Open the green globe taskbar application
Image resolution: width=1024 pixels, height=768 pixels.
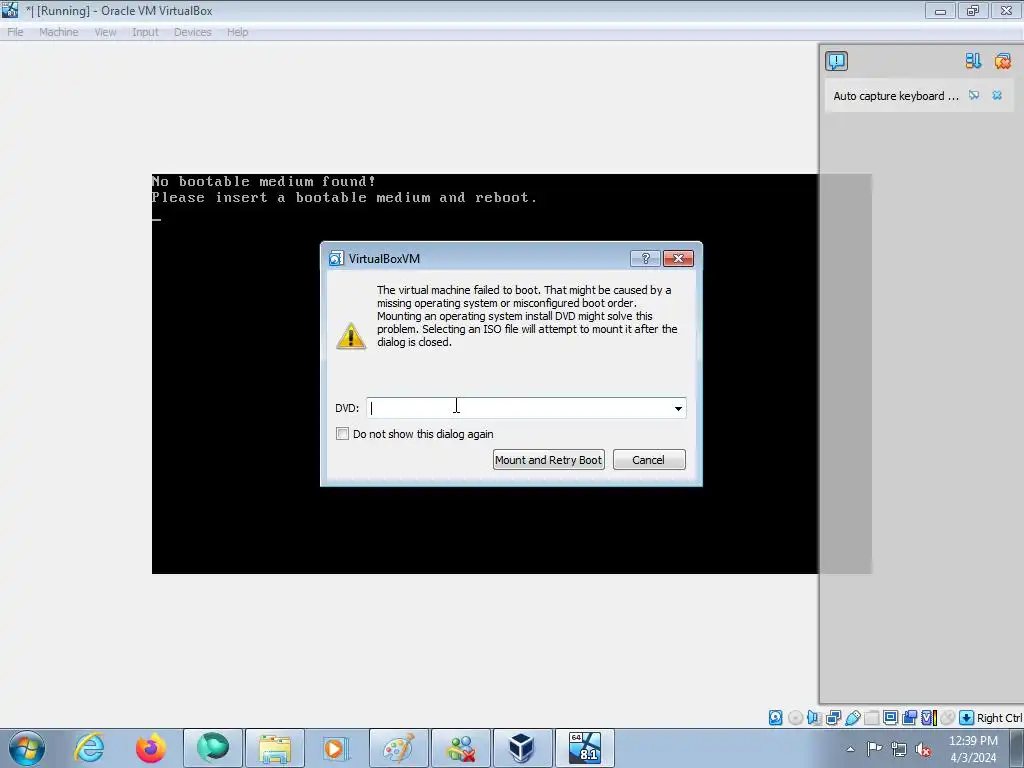(213, 748)
